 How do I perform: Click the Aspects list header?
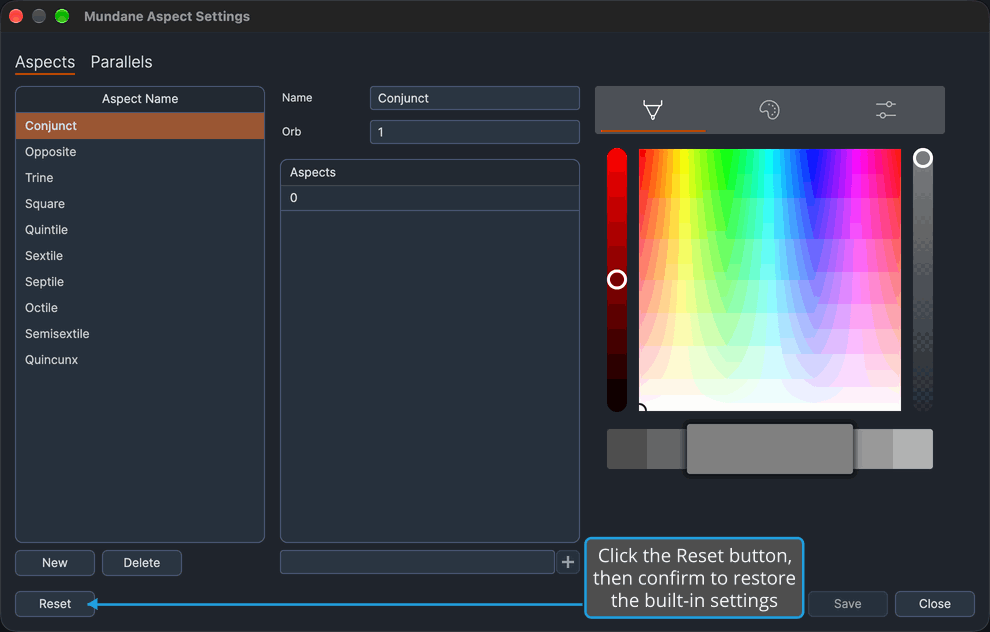click(429, 172)
